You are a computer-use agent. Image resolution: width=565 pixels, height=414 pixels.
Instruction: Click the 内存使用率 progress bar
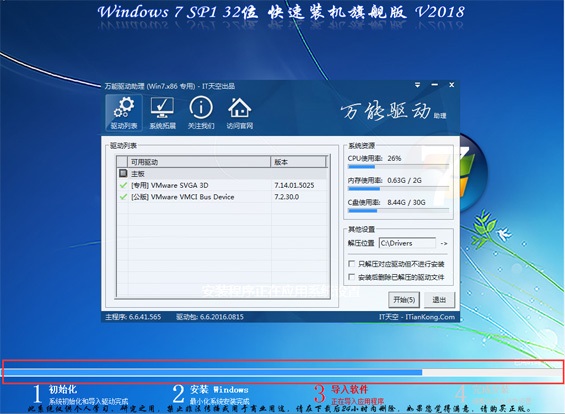(x=399, y=188)
